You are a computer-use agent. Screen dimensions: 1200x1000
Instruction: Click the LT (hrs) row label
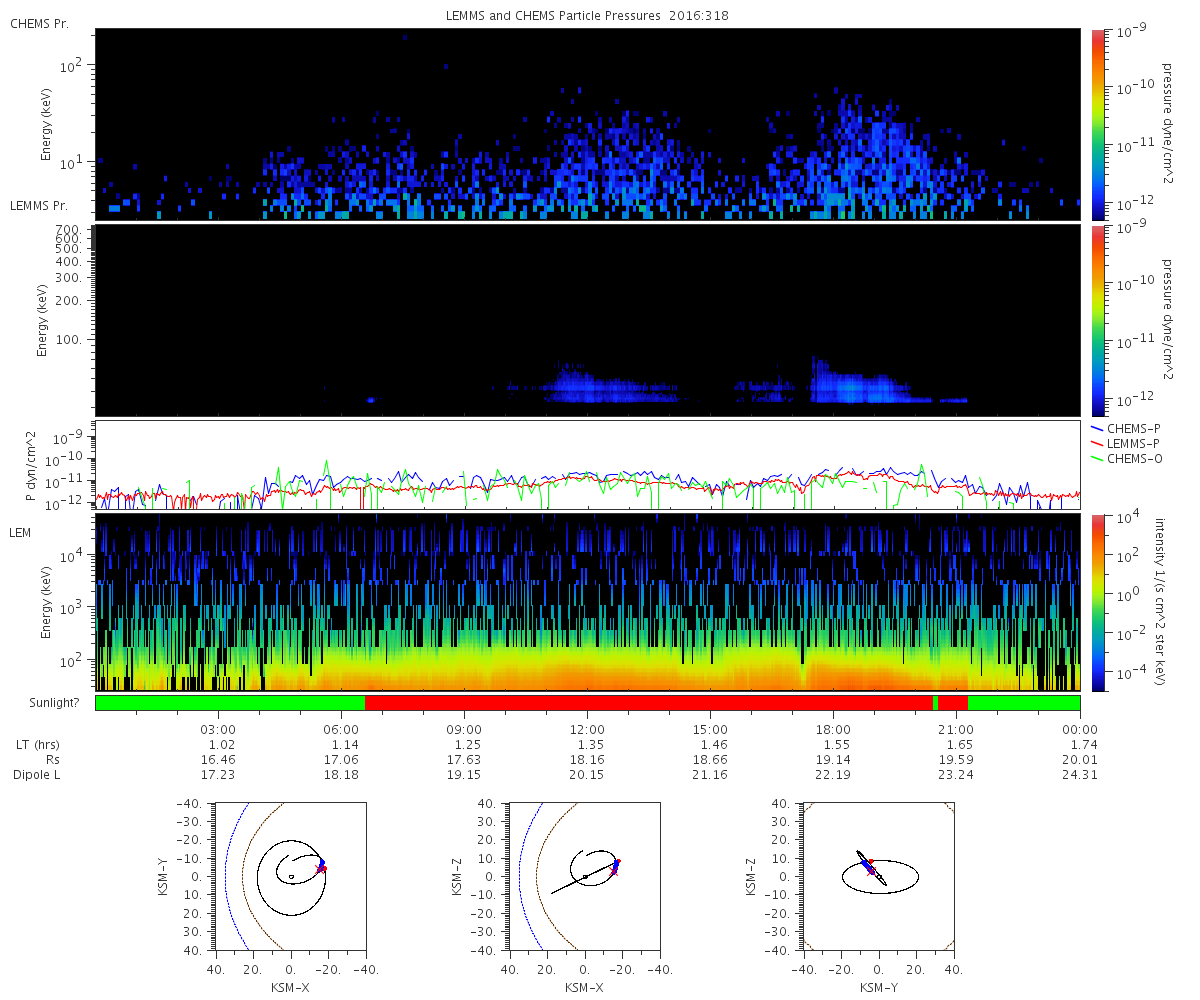click(x=36, y=745)
